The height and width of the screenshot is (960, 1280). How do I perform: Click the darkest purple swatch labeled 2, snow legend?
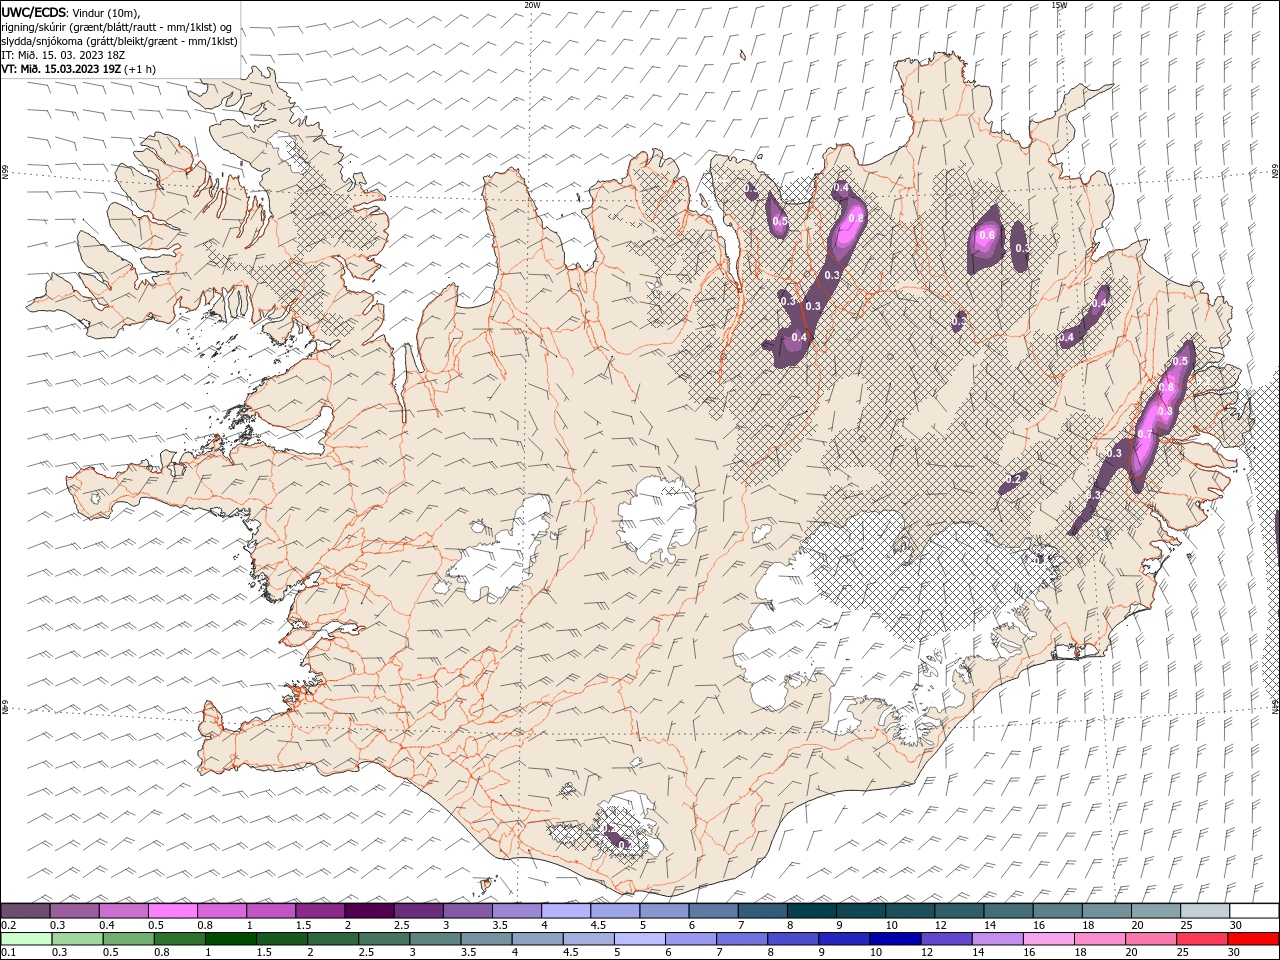point(369,911)
